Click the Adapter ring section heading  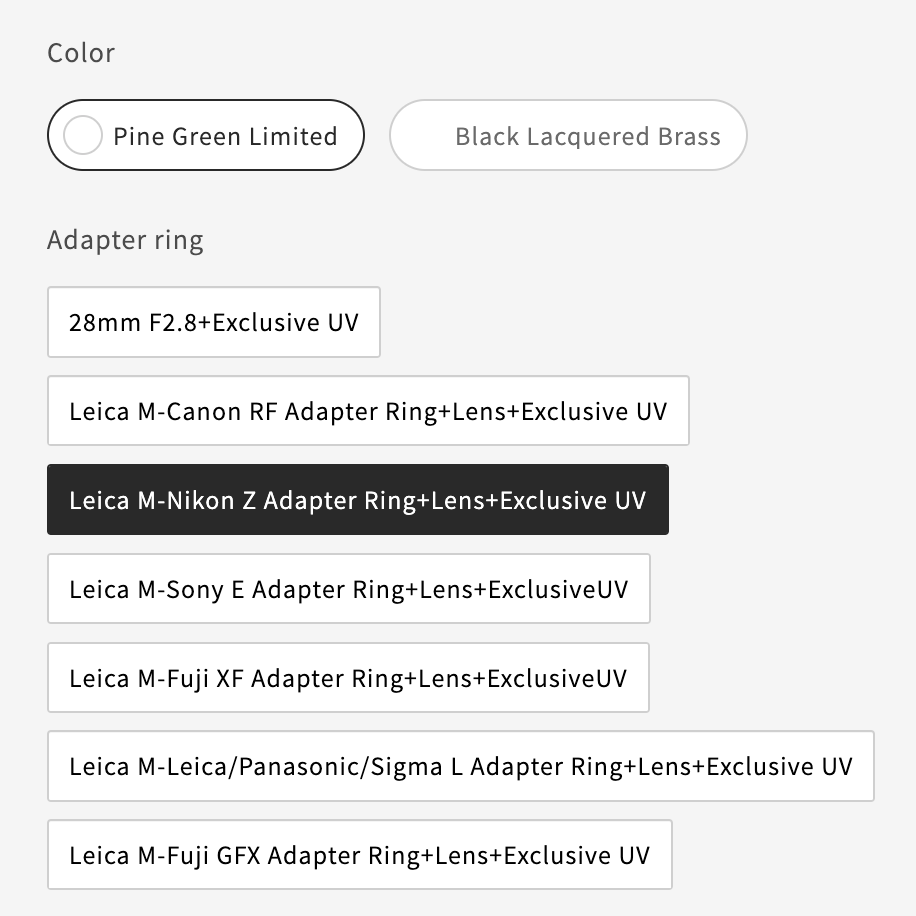click(x=126, y=240)
